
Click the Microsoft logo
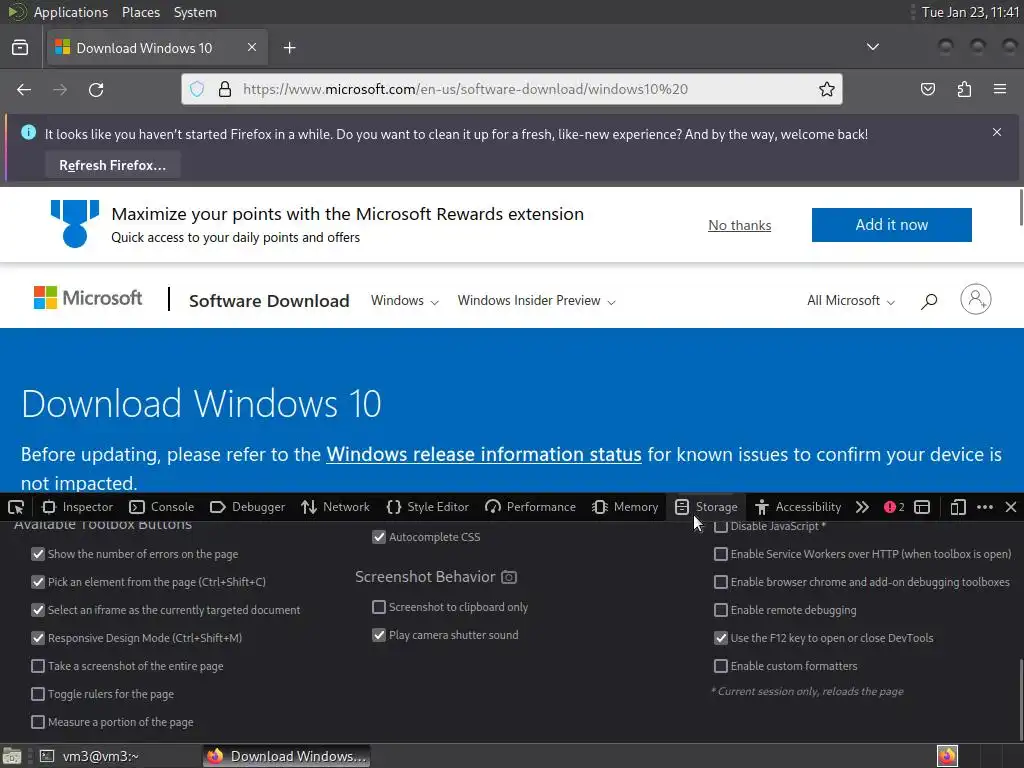pos(88,298)
